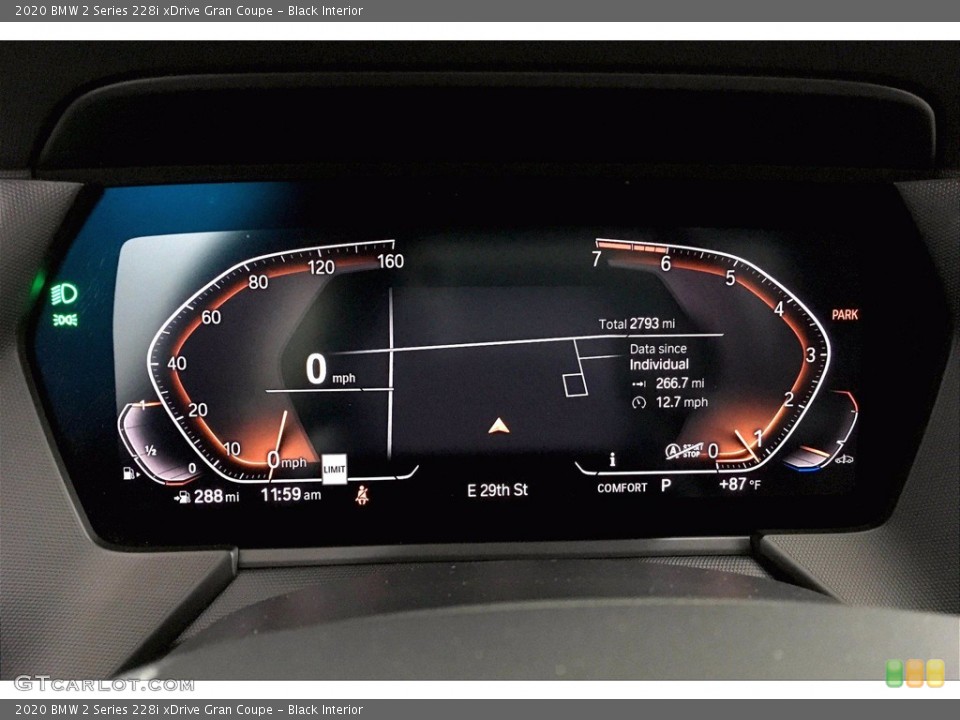Screen dimensions: 960x720
Task: Click the 6 mark on tachometer
Action: point(666,264)
